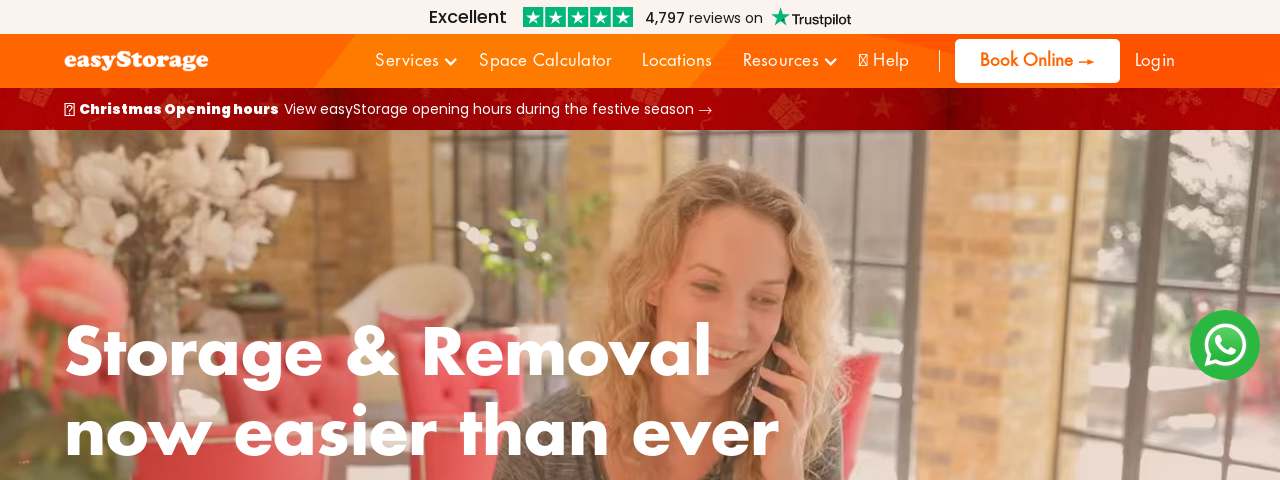Click the Christmas Opening hours heading
Image resolution: width=1280 pixels, height=480 pixels.
[179, 110]
